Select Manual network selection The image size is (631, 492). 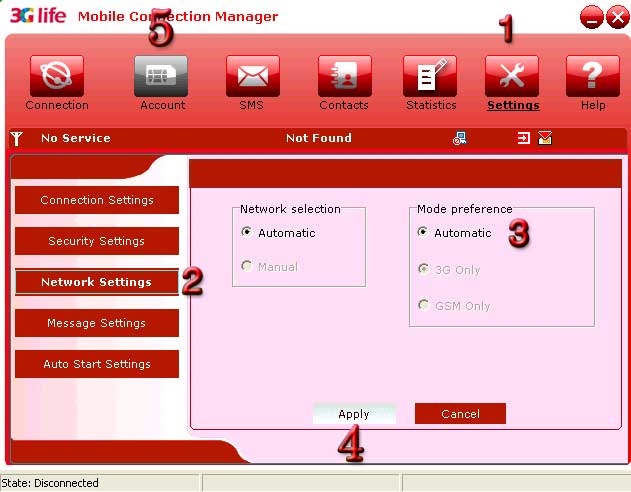pos(247,267)
